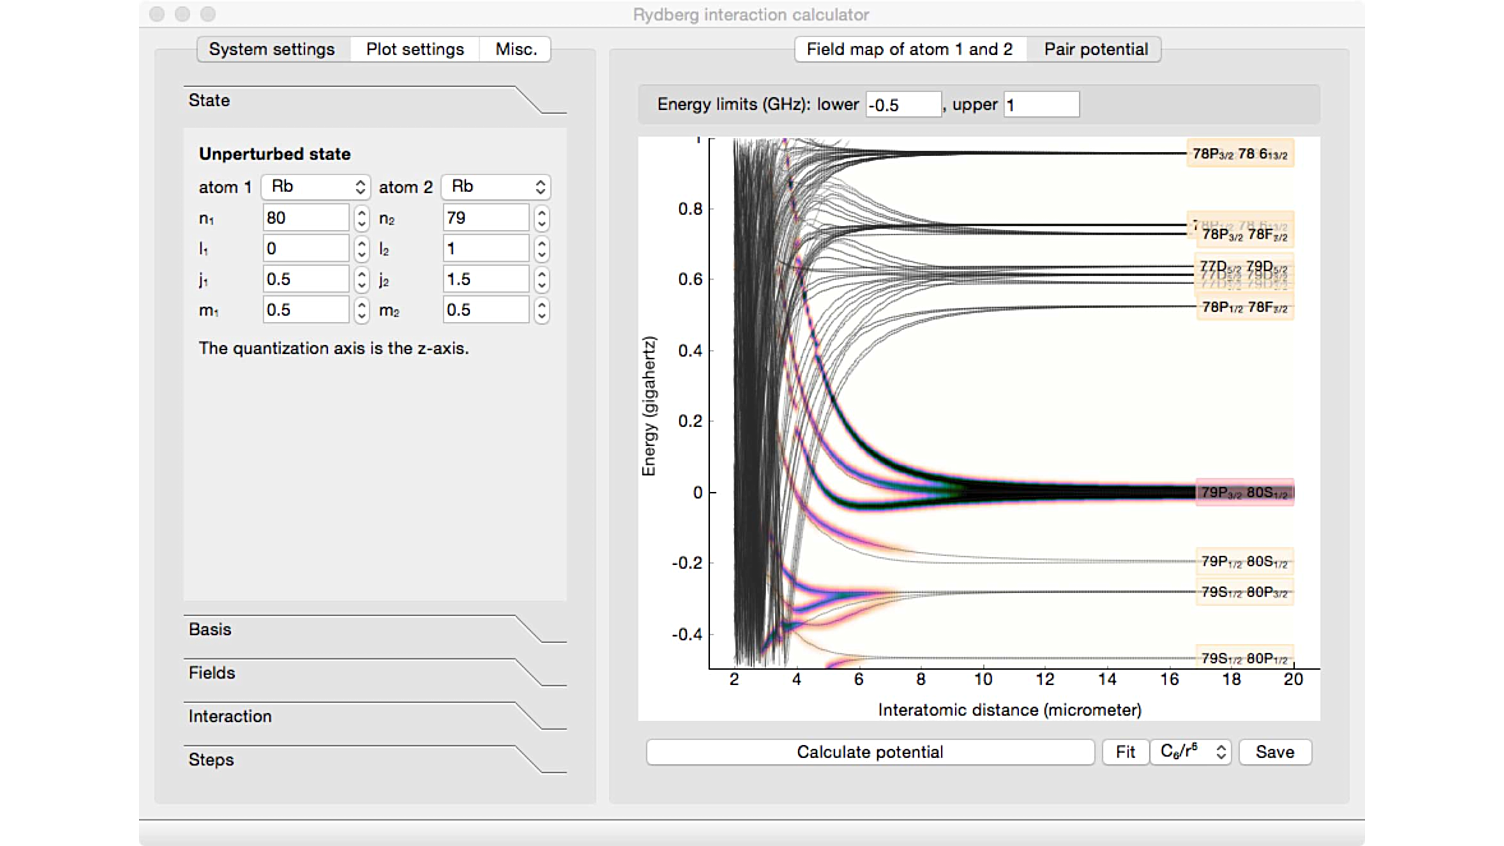The height and width of the screenshot is (846, 1504).
Task: Expand the Interaction section
Action: click(230, 716)
